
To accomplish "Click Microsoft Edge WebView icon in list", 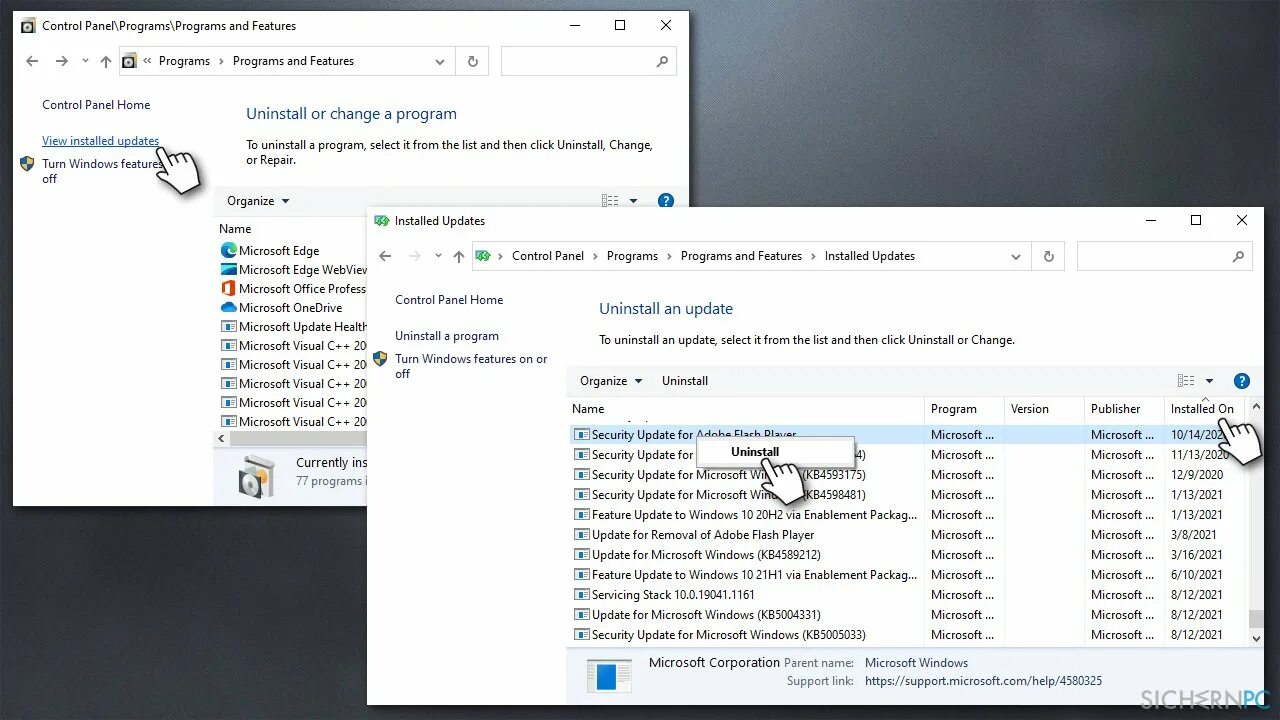I will (228, 270).
